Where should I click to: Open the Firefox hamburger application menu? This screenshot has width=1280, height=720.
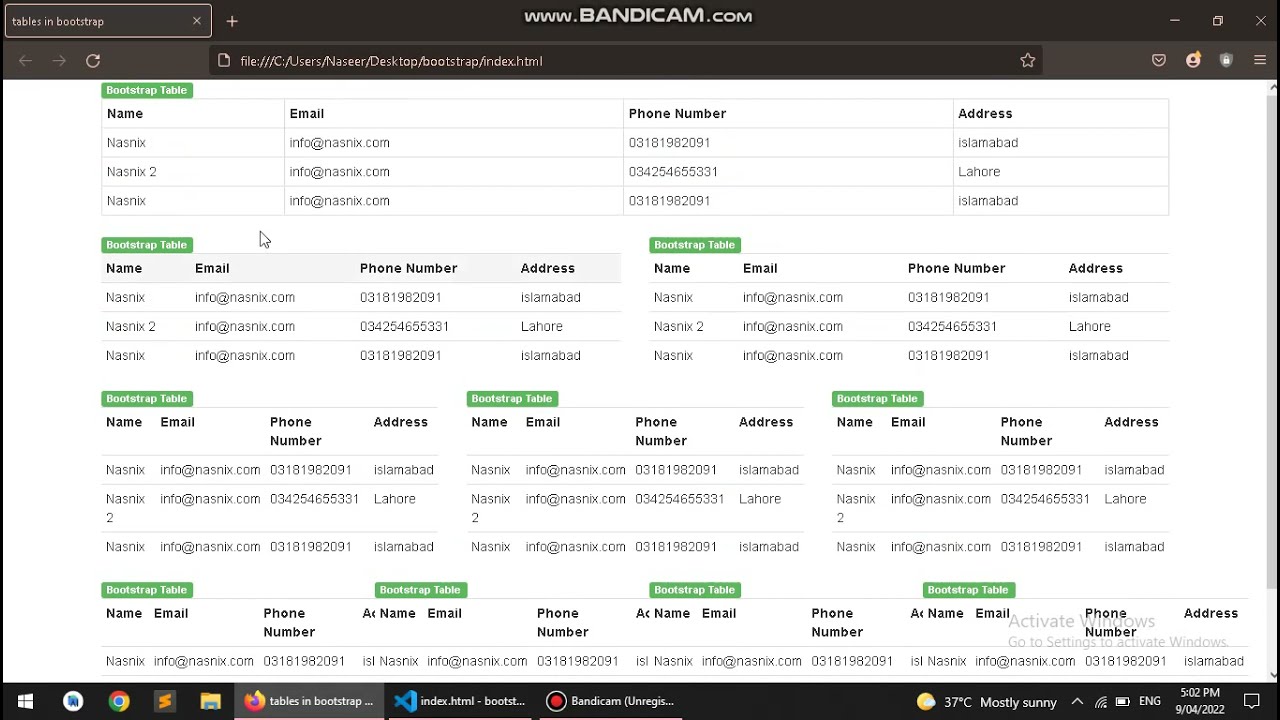pos(1260,61)
